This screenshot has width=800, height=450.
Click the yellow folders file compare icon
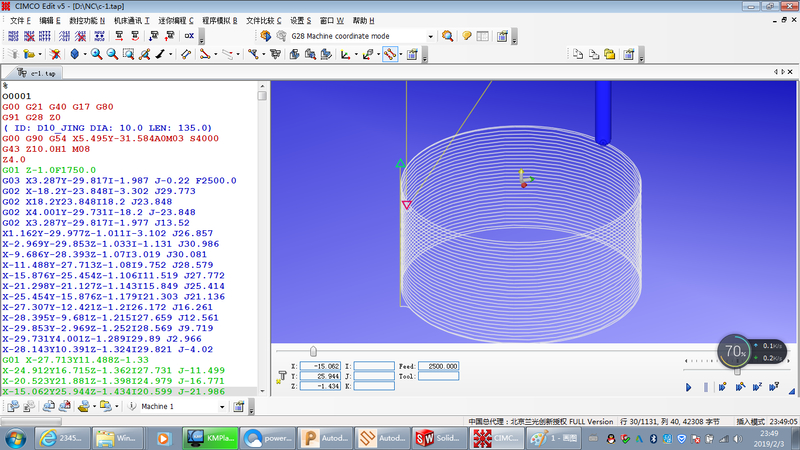tap(610, 54)
